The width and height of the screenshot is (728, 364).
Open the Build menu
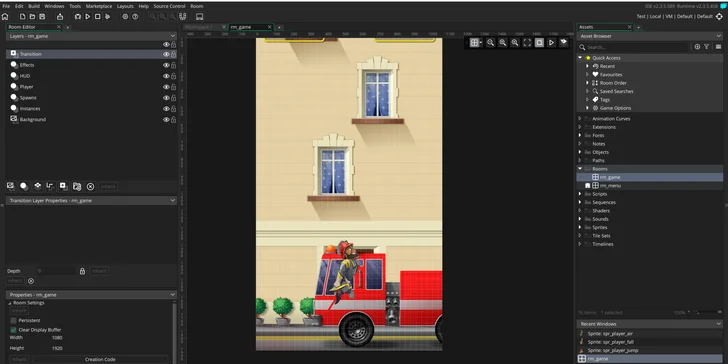tap(34, 6)
